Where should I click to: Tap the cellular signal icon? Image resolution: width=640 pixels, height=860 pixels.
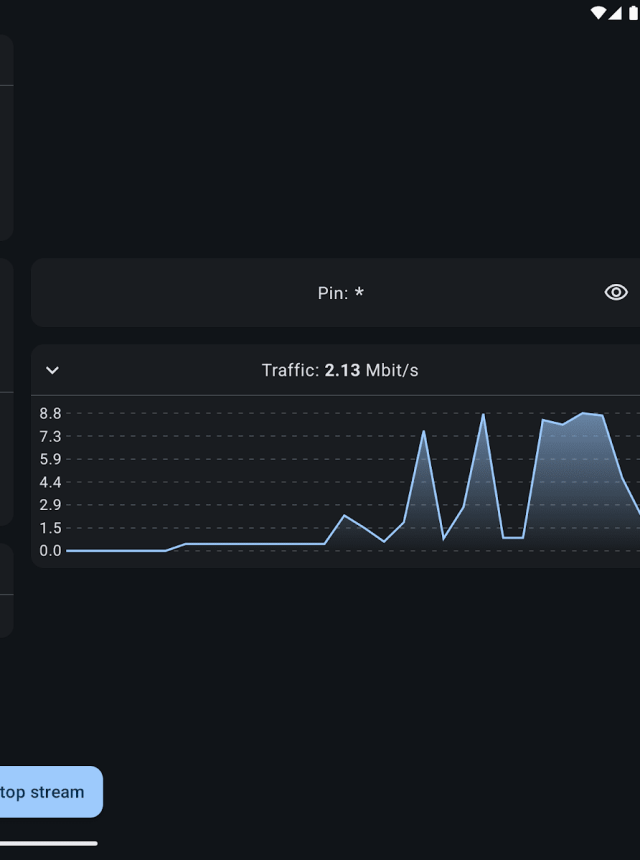[x=614, y=12]
